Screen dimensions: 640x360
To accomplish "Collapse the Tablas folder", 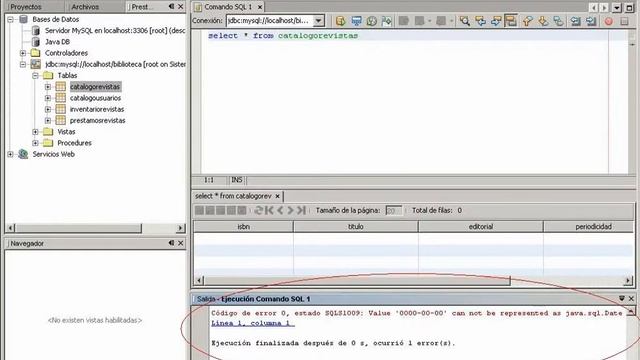I will (x=36, y=76).
